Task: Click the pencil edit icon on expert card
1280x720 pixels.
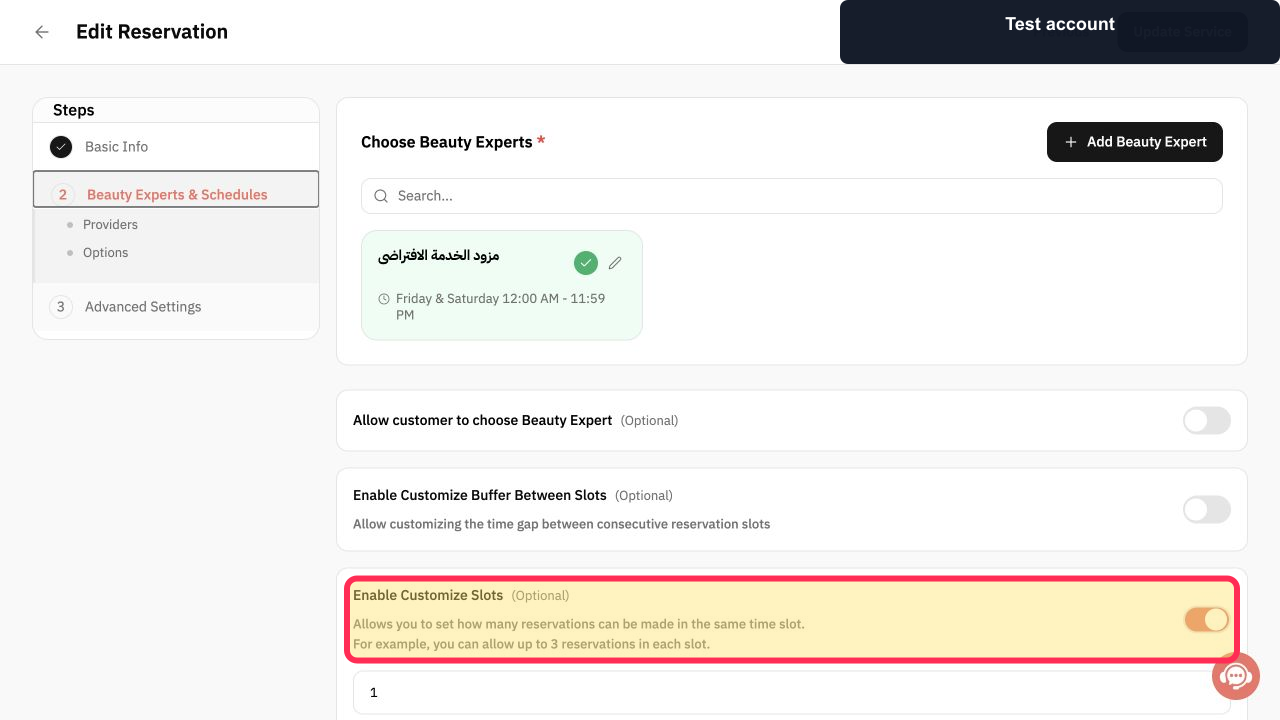Action: point(615,263)
